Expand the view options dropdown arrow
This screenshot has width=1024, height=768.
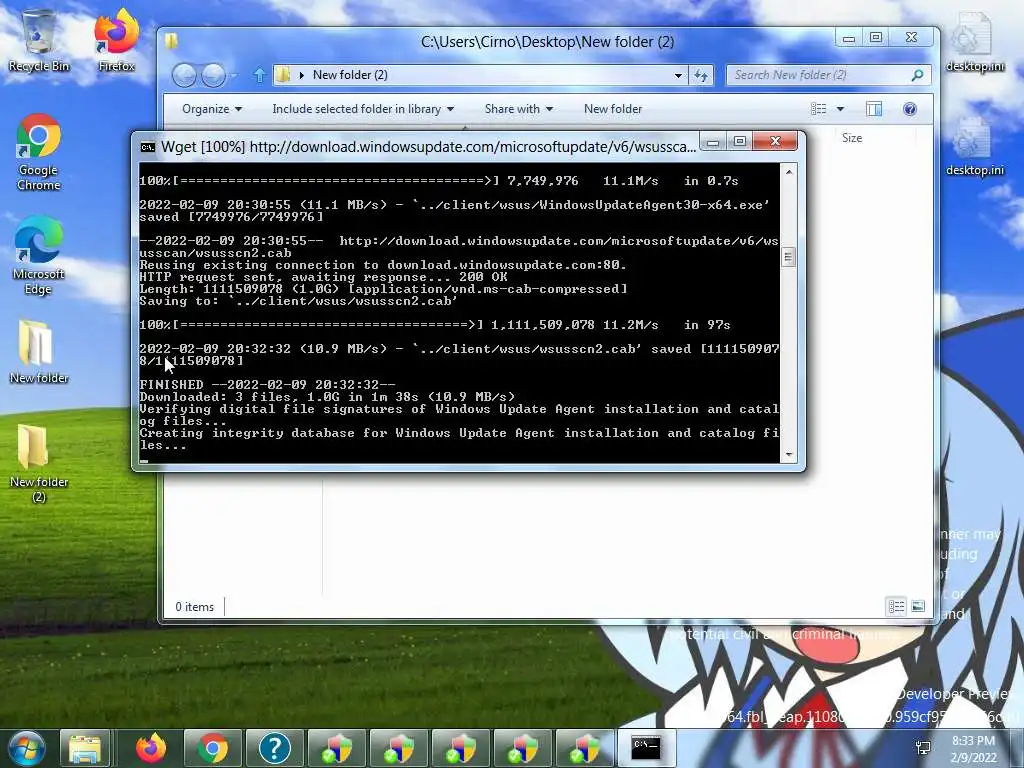(840, 109)
